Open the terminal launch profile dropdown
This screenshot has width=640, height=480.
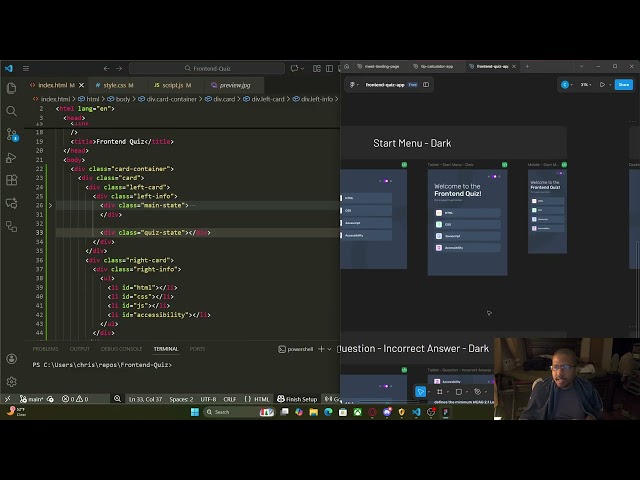(329, 349)
